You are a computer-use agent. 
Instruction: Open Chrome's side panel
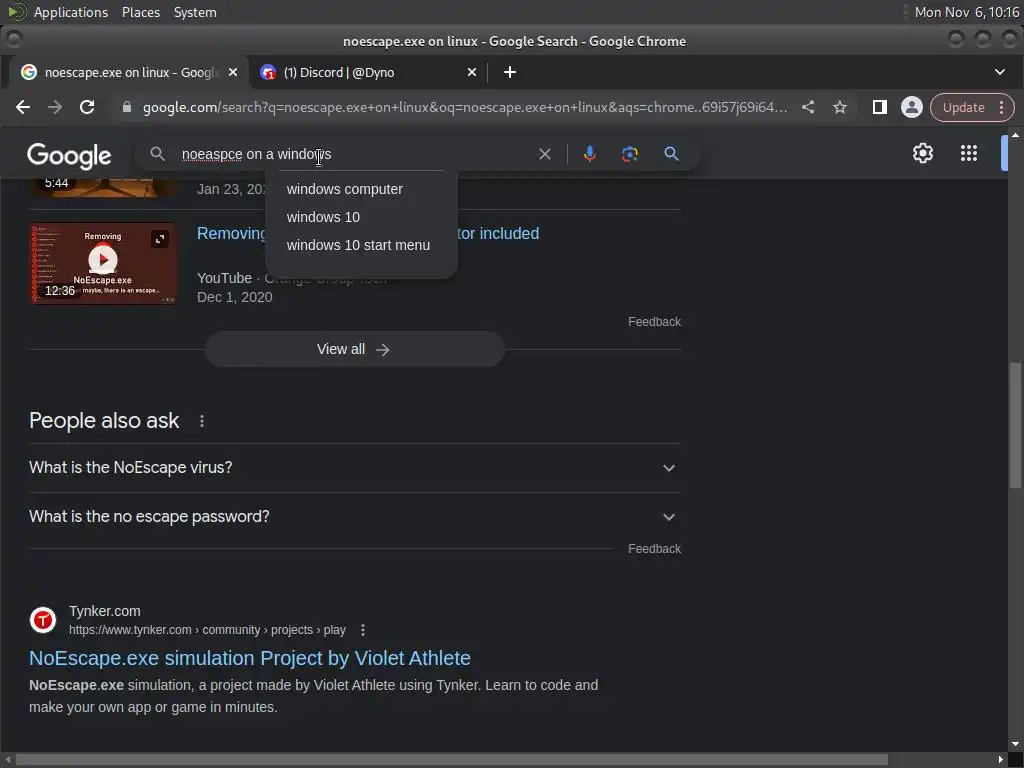[x=880, y=107]
